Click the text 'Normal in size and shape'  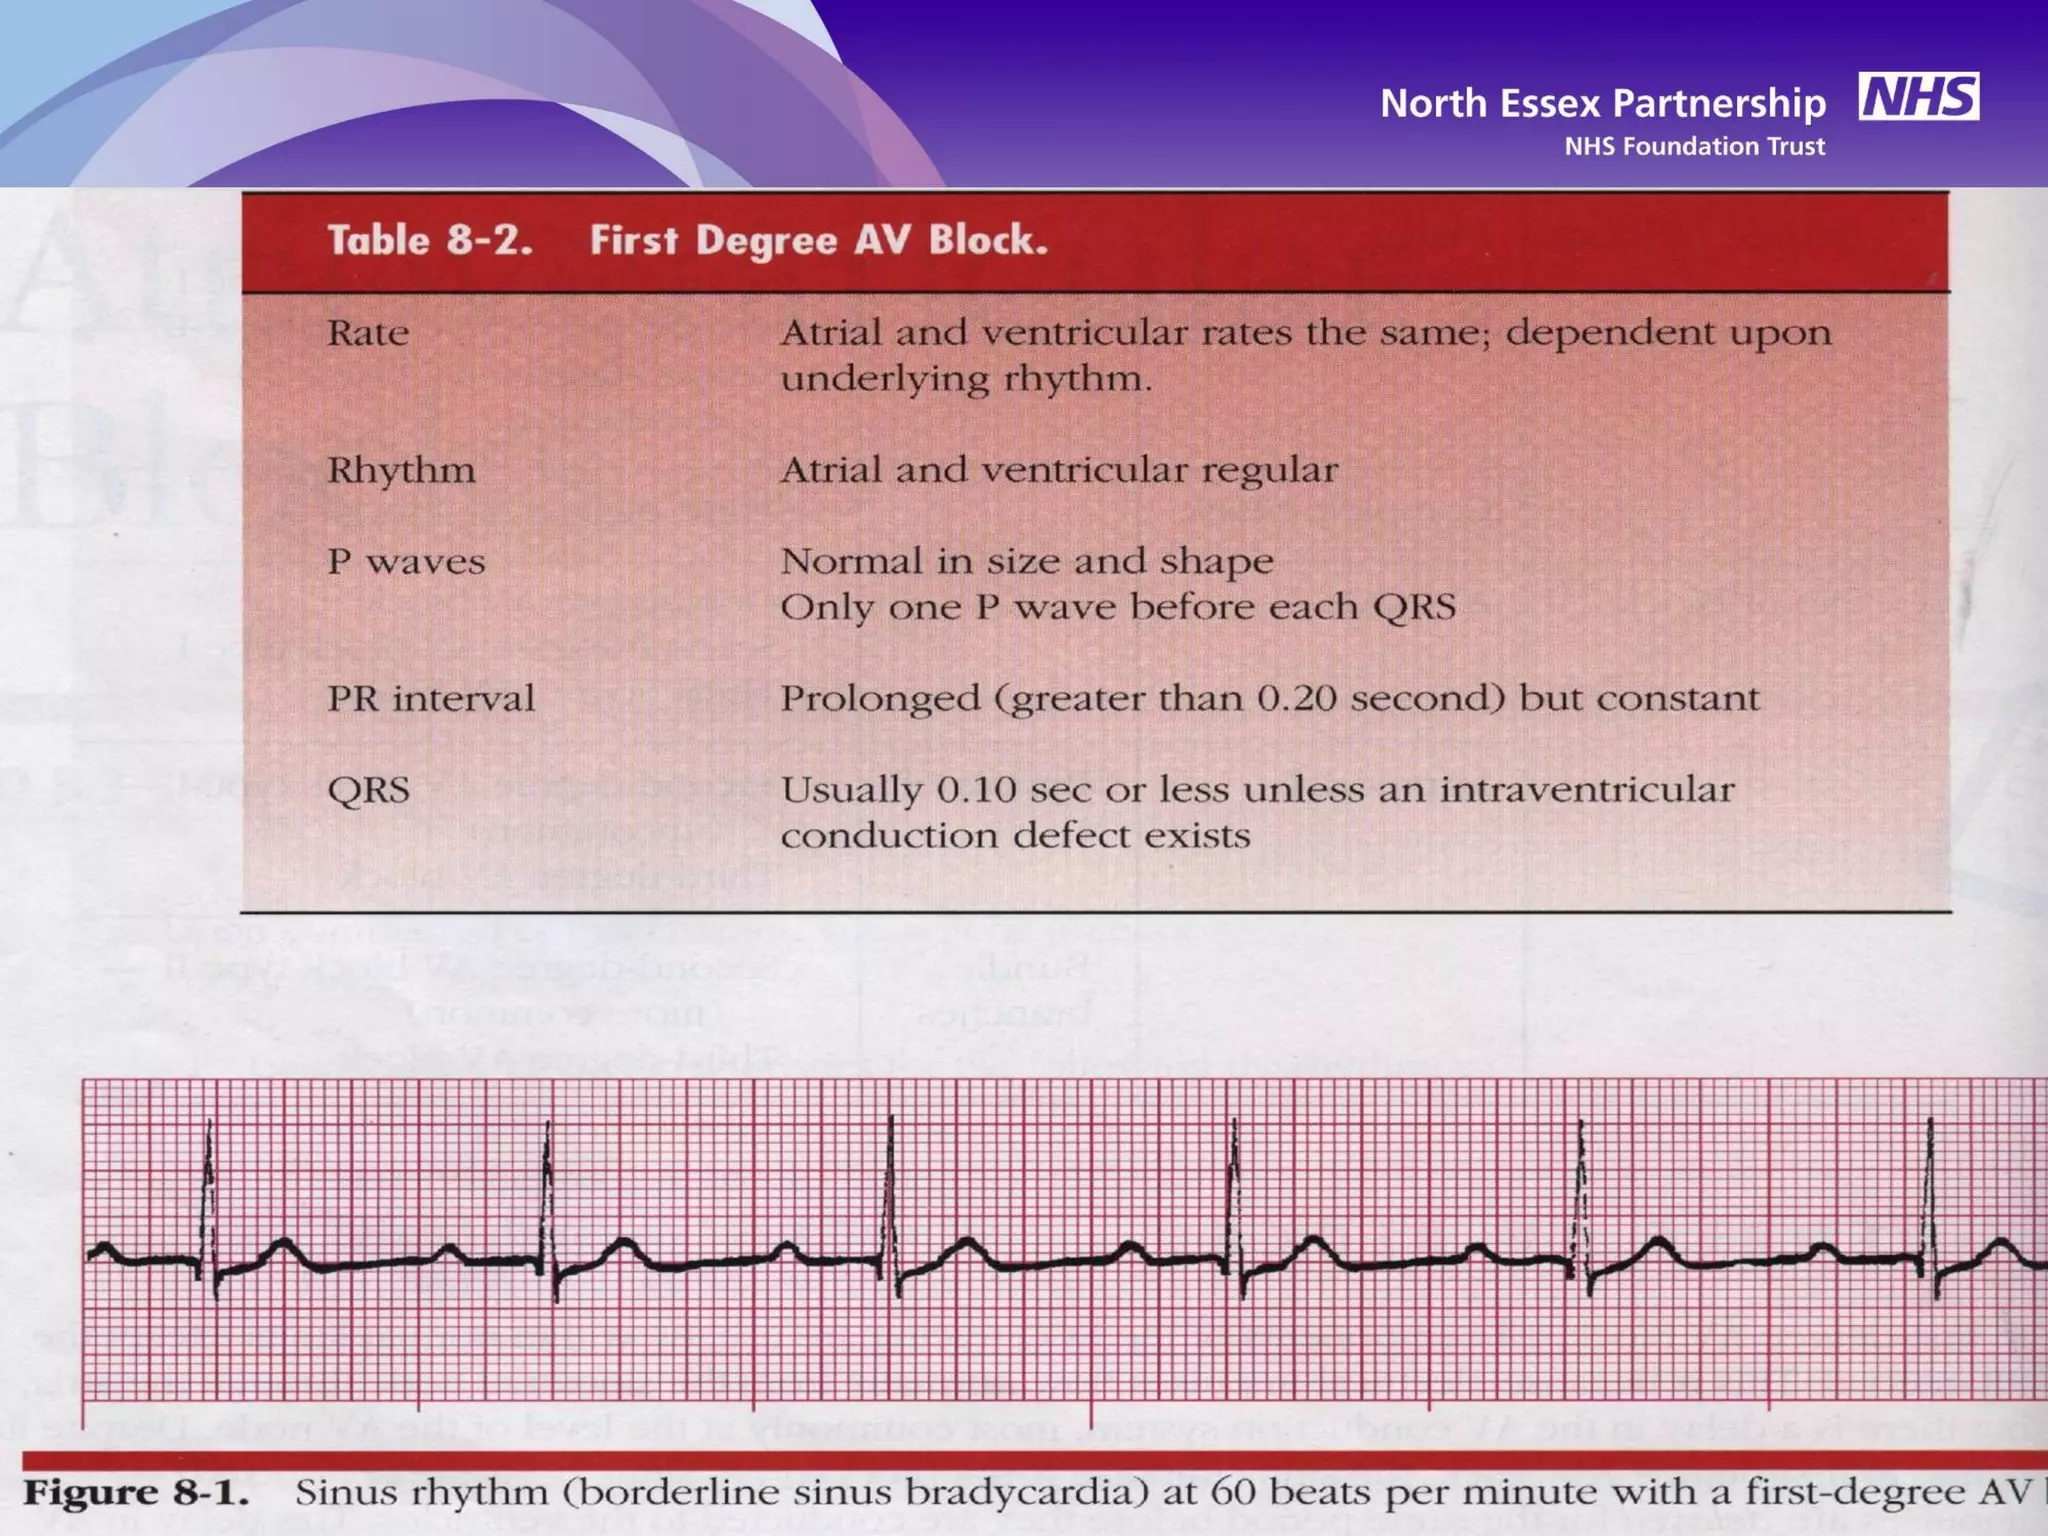1027,561
